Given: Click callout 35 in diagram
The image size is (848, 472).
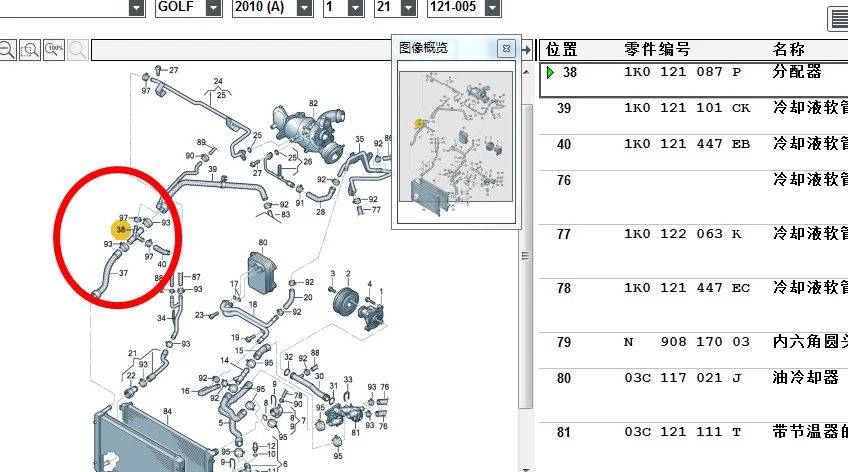Looking at the screenshot, I should pos(360,139).
